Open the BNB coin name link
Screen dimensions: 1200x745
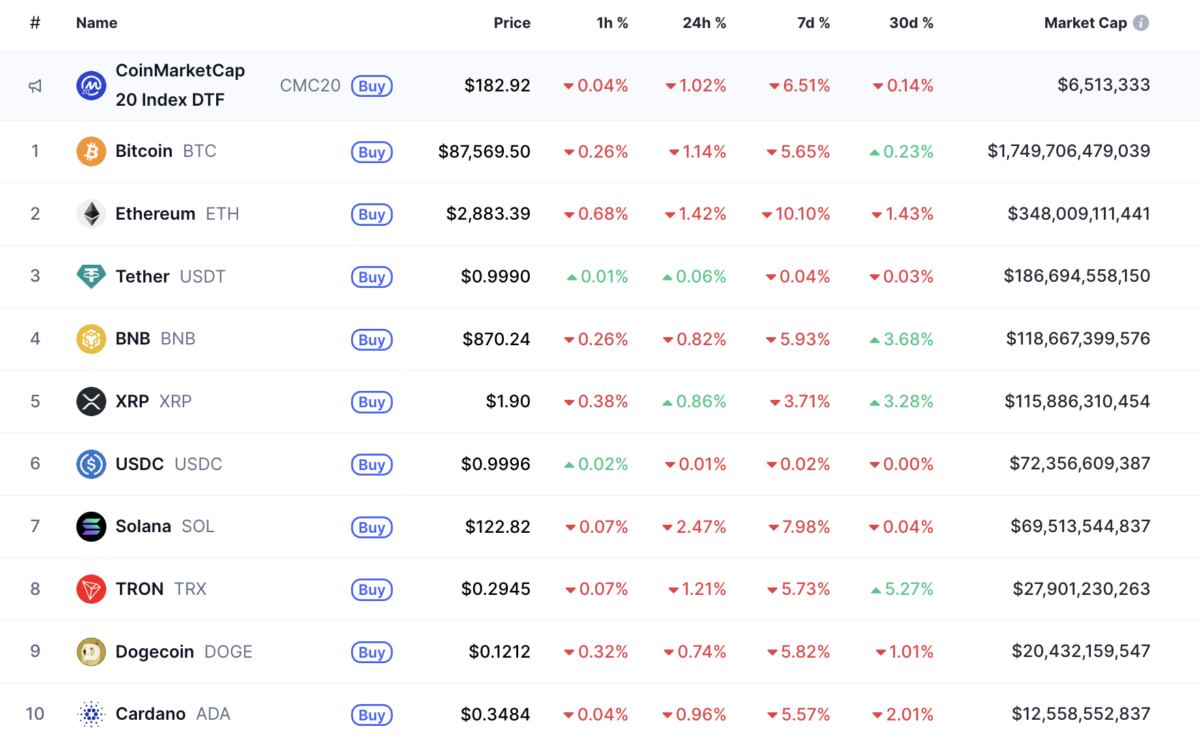tap(132, 339)
